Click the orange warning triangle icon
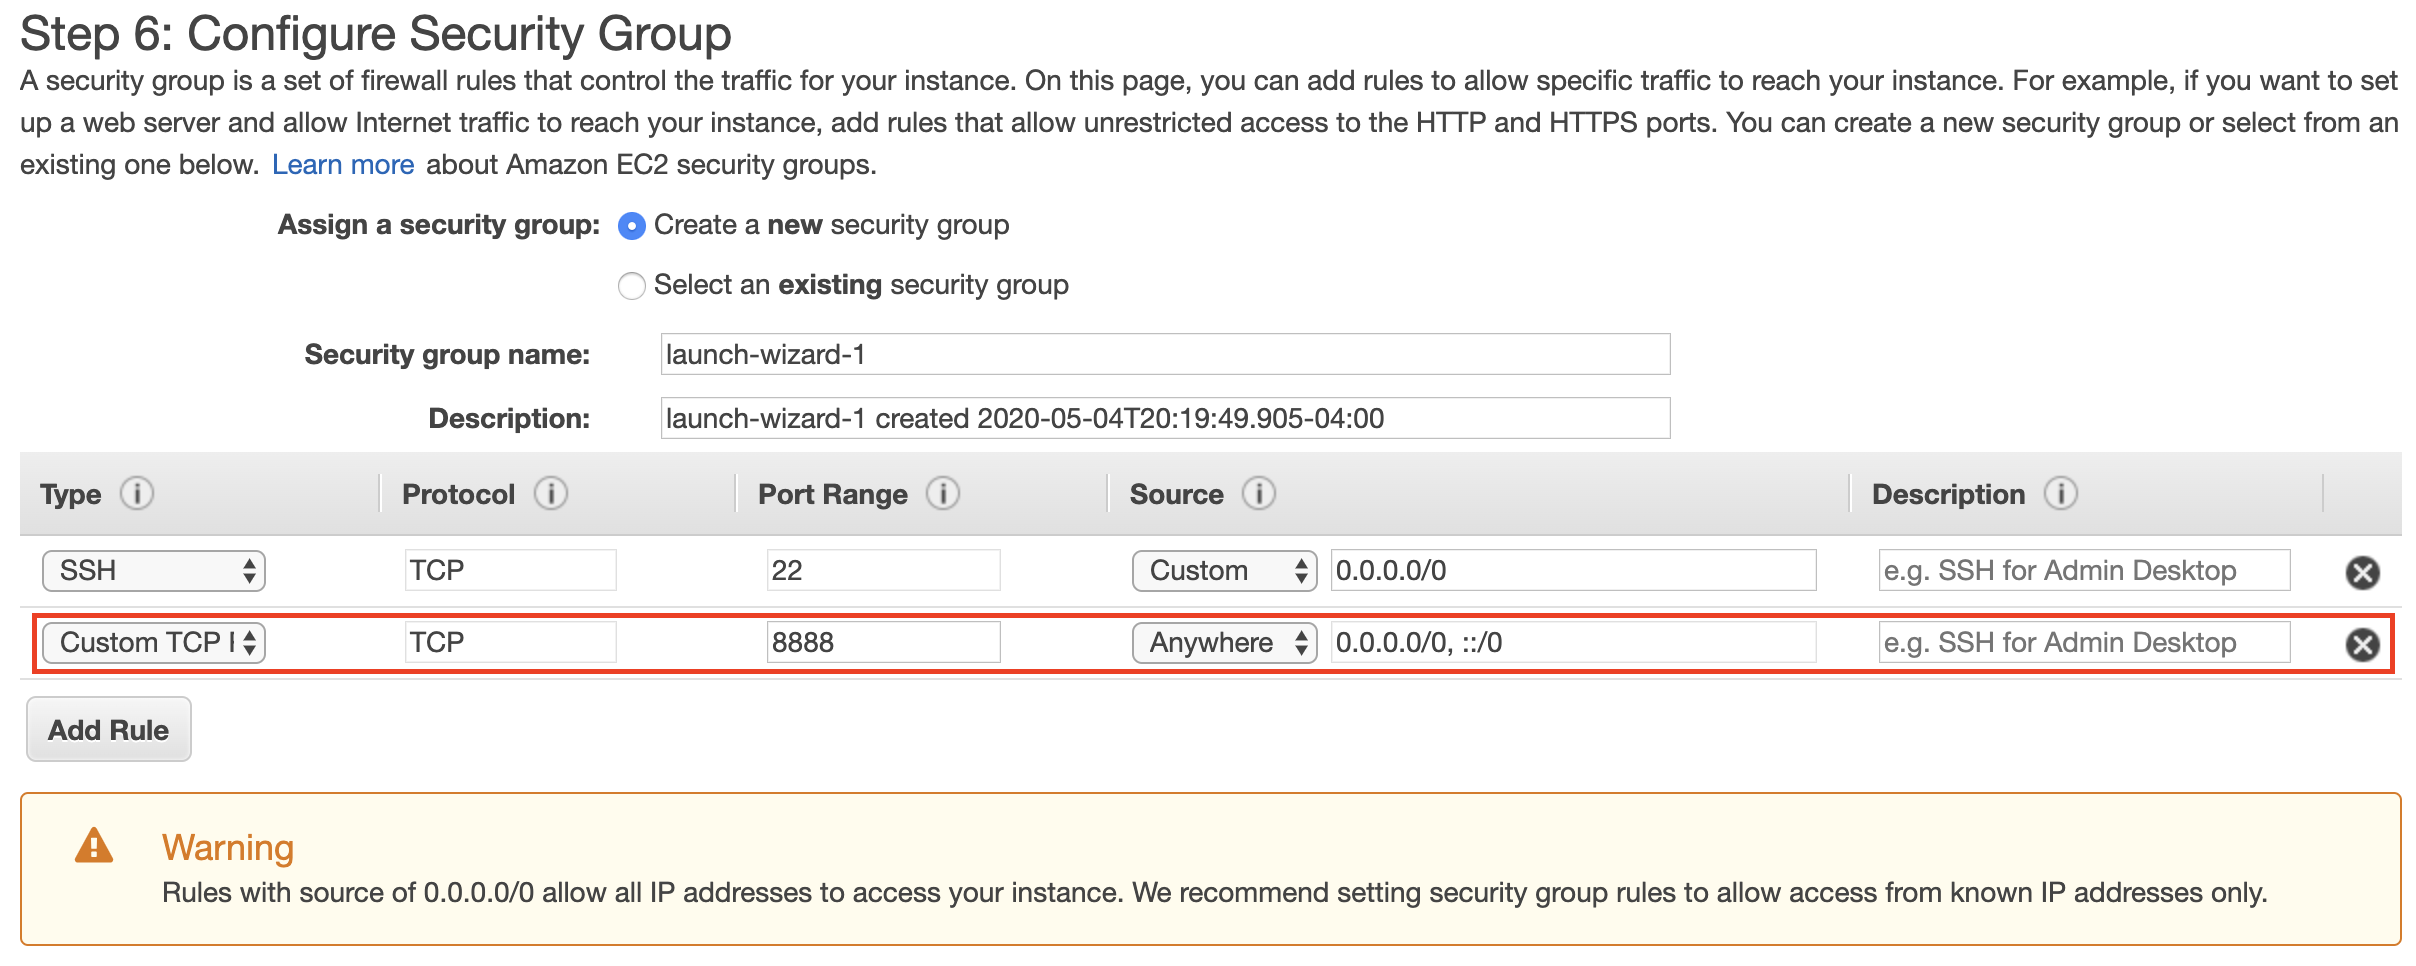Screen dimensions: 2416x966 point(94,846)
